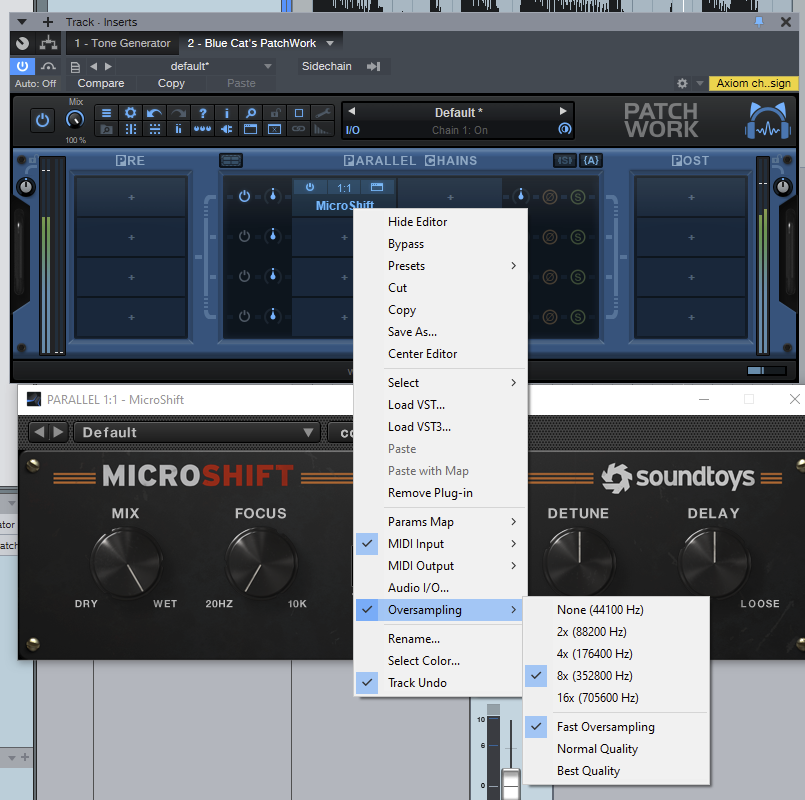Click the vertical dotted columns layout icon
The image size is (805, 800).
tap(130, 129)
